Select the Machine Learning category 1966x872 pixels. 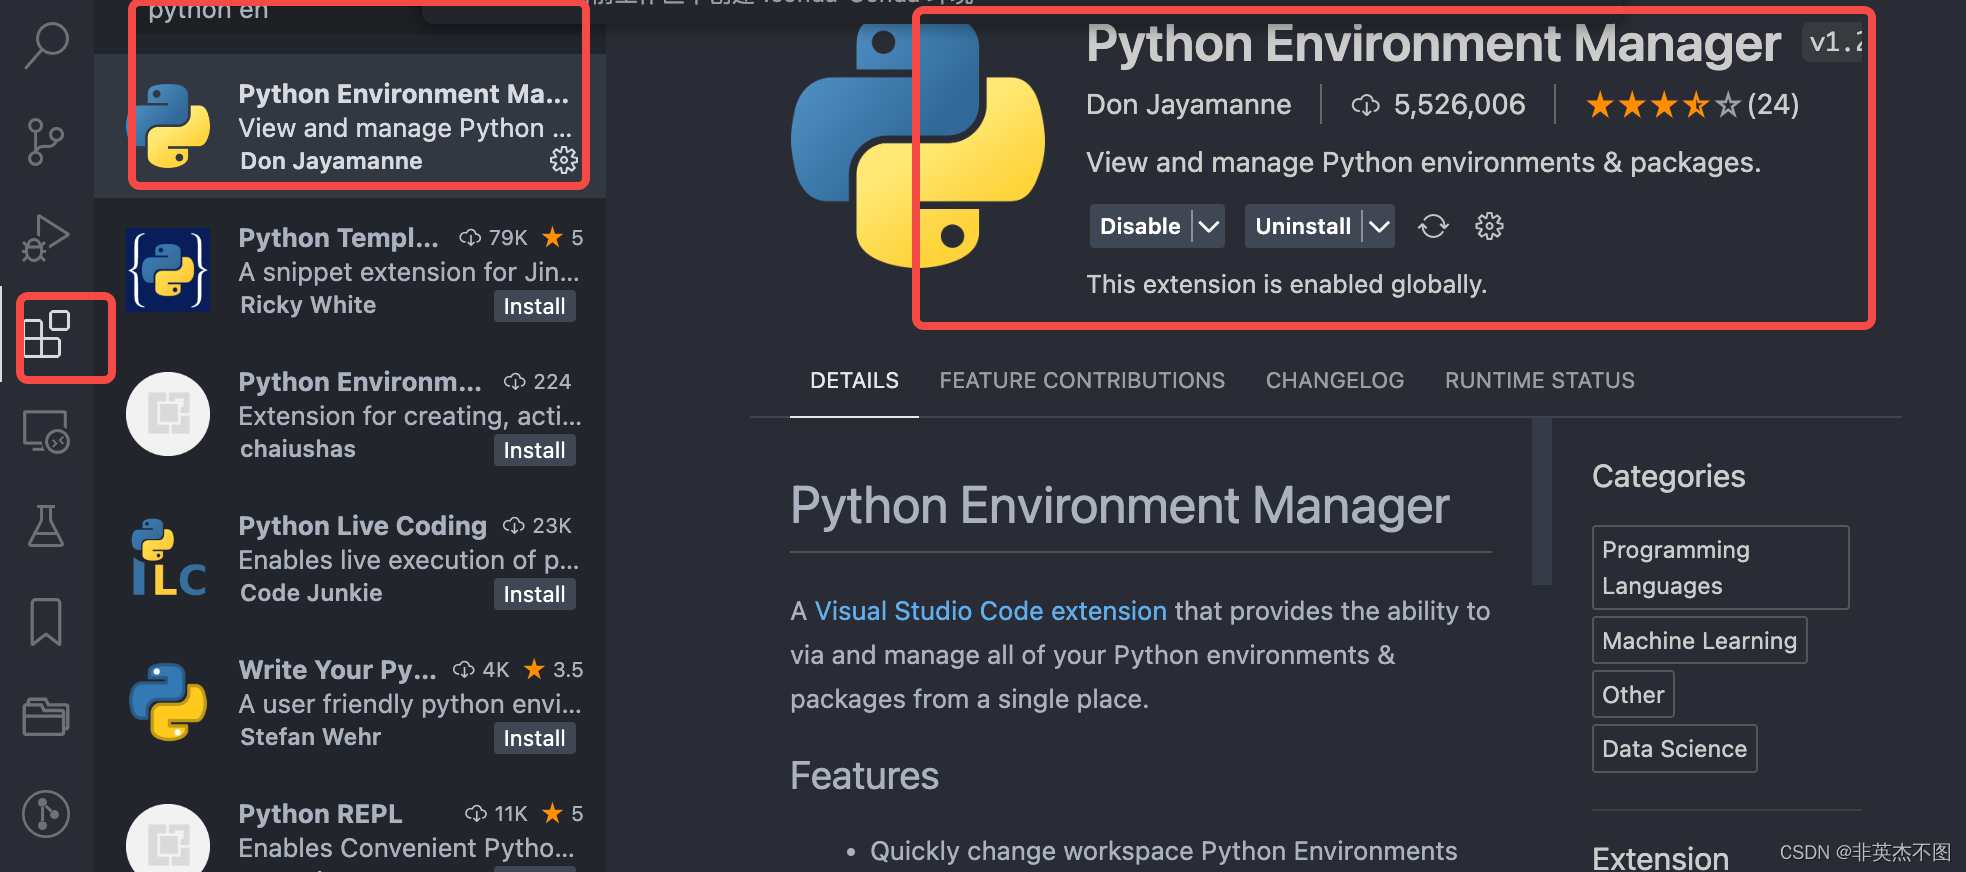[x=1699, y=641]
